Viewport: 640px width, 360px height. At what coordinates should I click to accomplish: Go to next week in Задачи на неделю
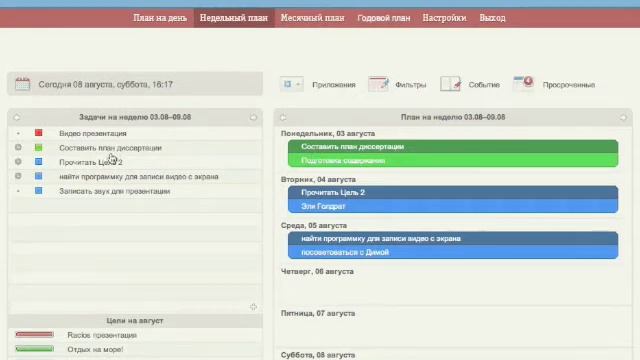pyautogui.click(x=253, y=118)
